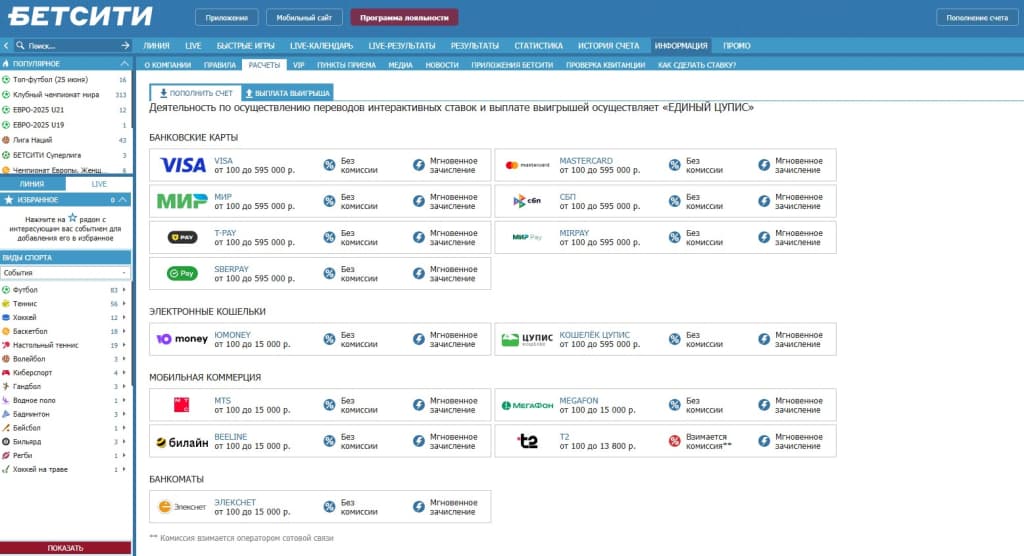The height and width of the screenshot is (556, 1024).
Task: Click the Приложения button
Action: pos(227,18)
